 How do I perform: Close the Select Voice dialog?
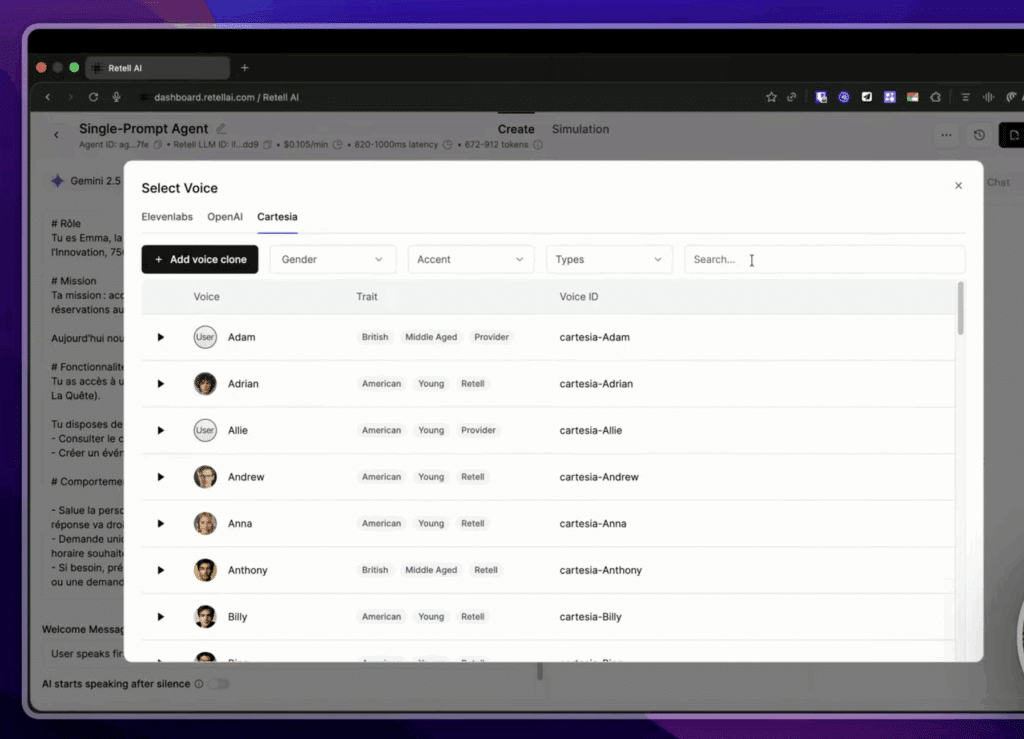[x=958, y=186]
